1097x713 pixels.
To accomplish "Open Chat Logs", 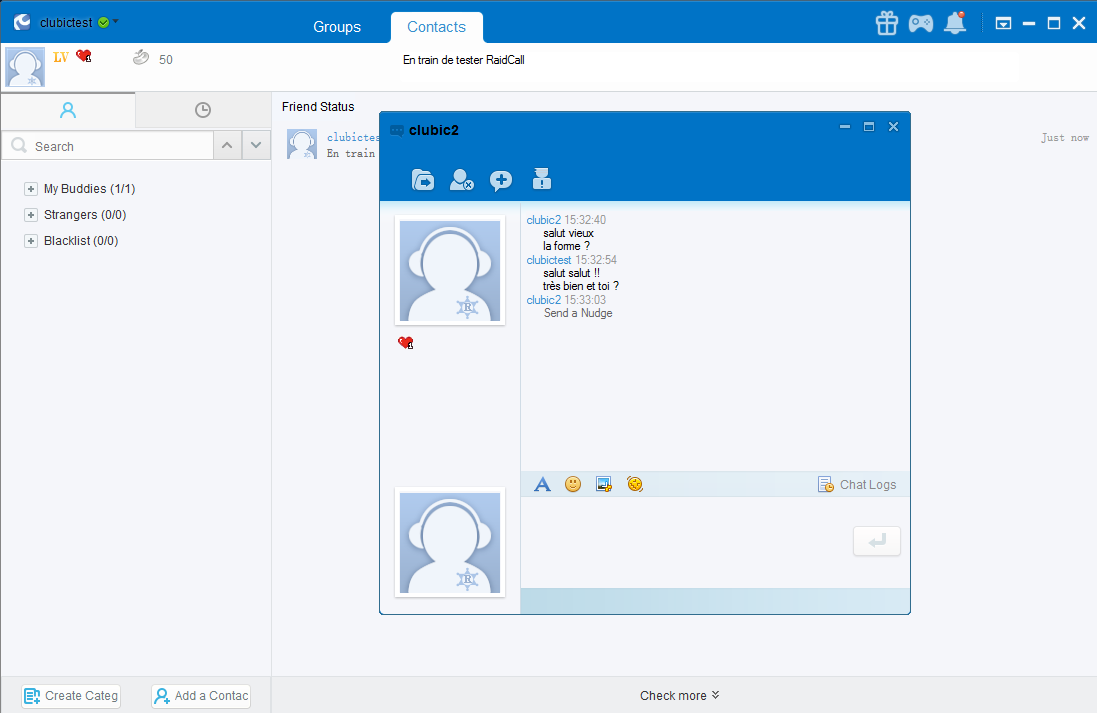I will pos(857,484).
